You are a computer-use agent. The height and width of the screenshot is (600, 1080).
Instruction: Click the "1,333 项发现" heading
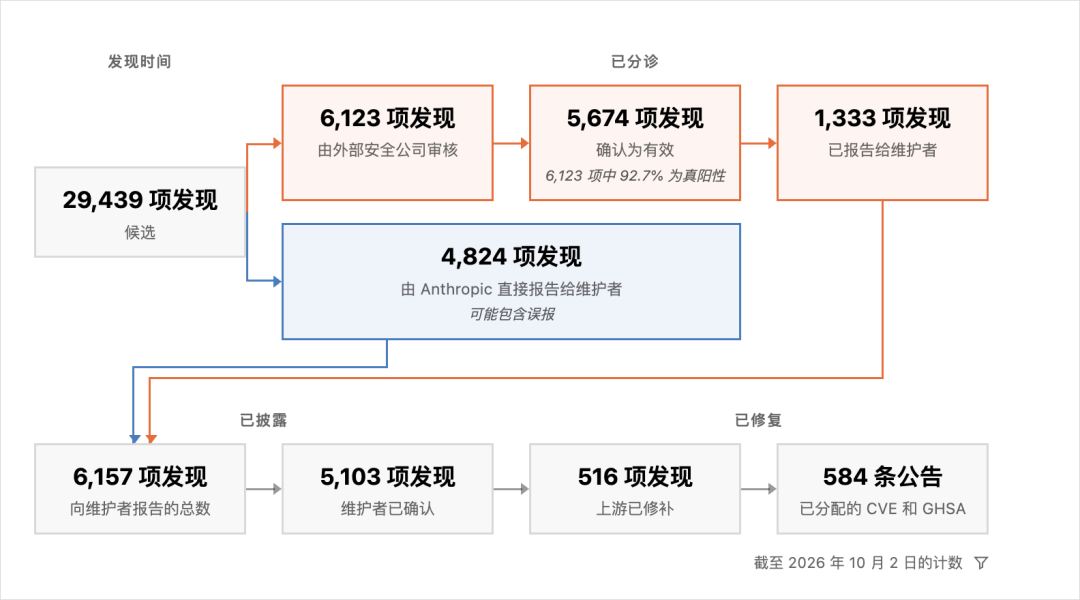coord(882,118)
